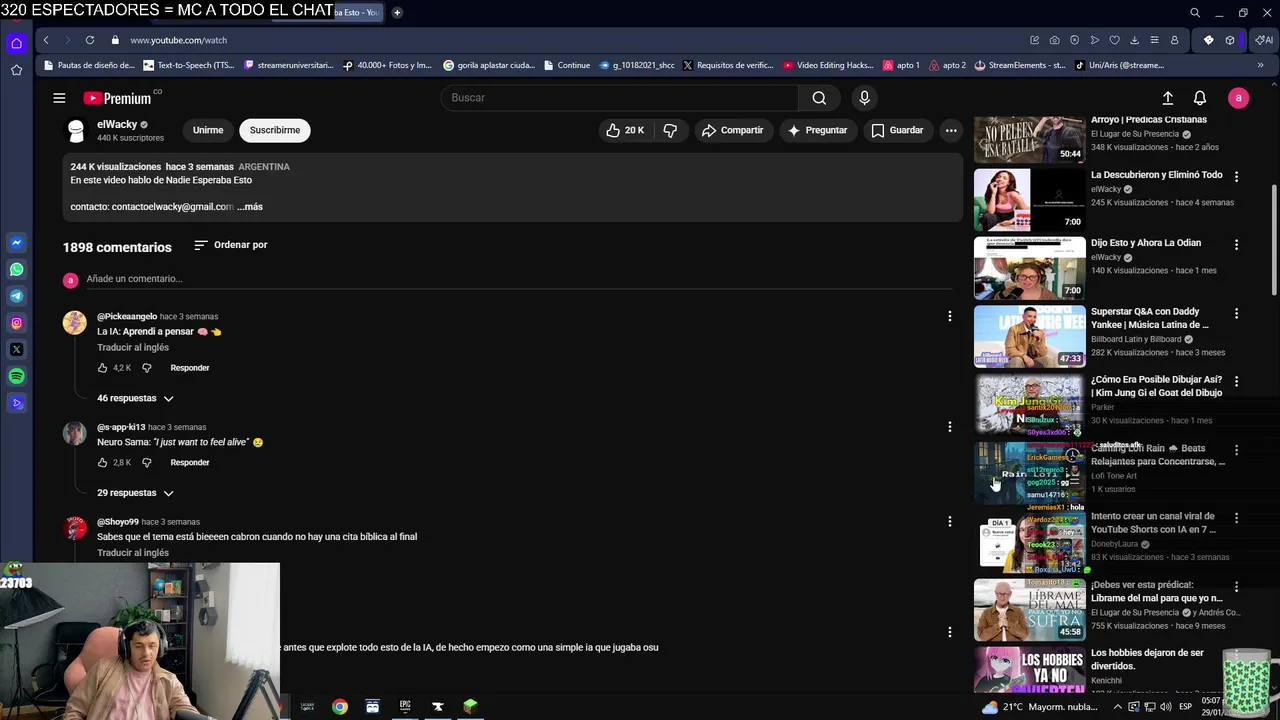1280x720 pixels.
Task: Open options for 'Superstar Q&A con Daddy Yankee'
Action: point(1236,313)
